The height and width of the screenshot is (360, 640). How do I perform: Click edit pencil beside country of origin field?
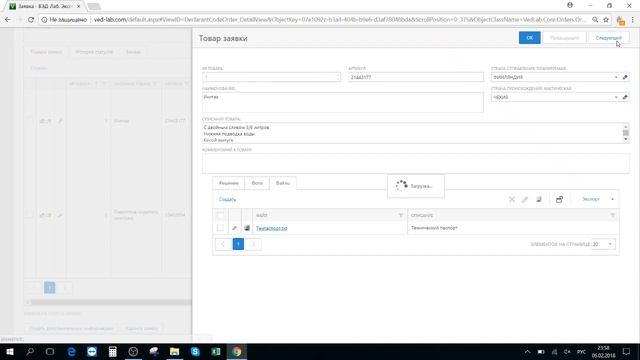625,97
